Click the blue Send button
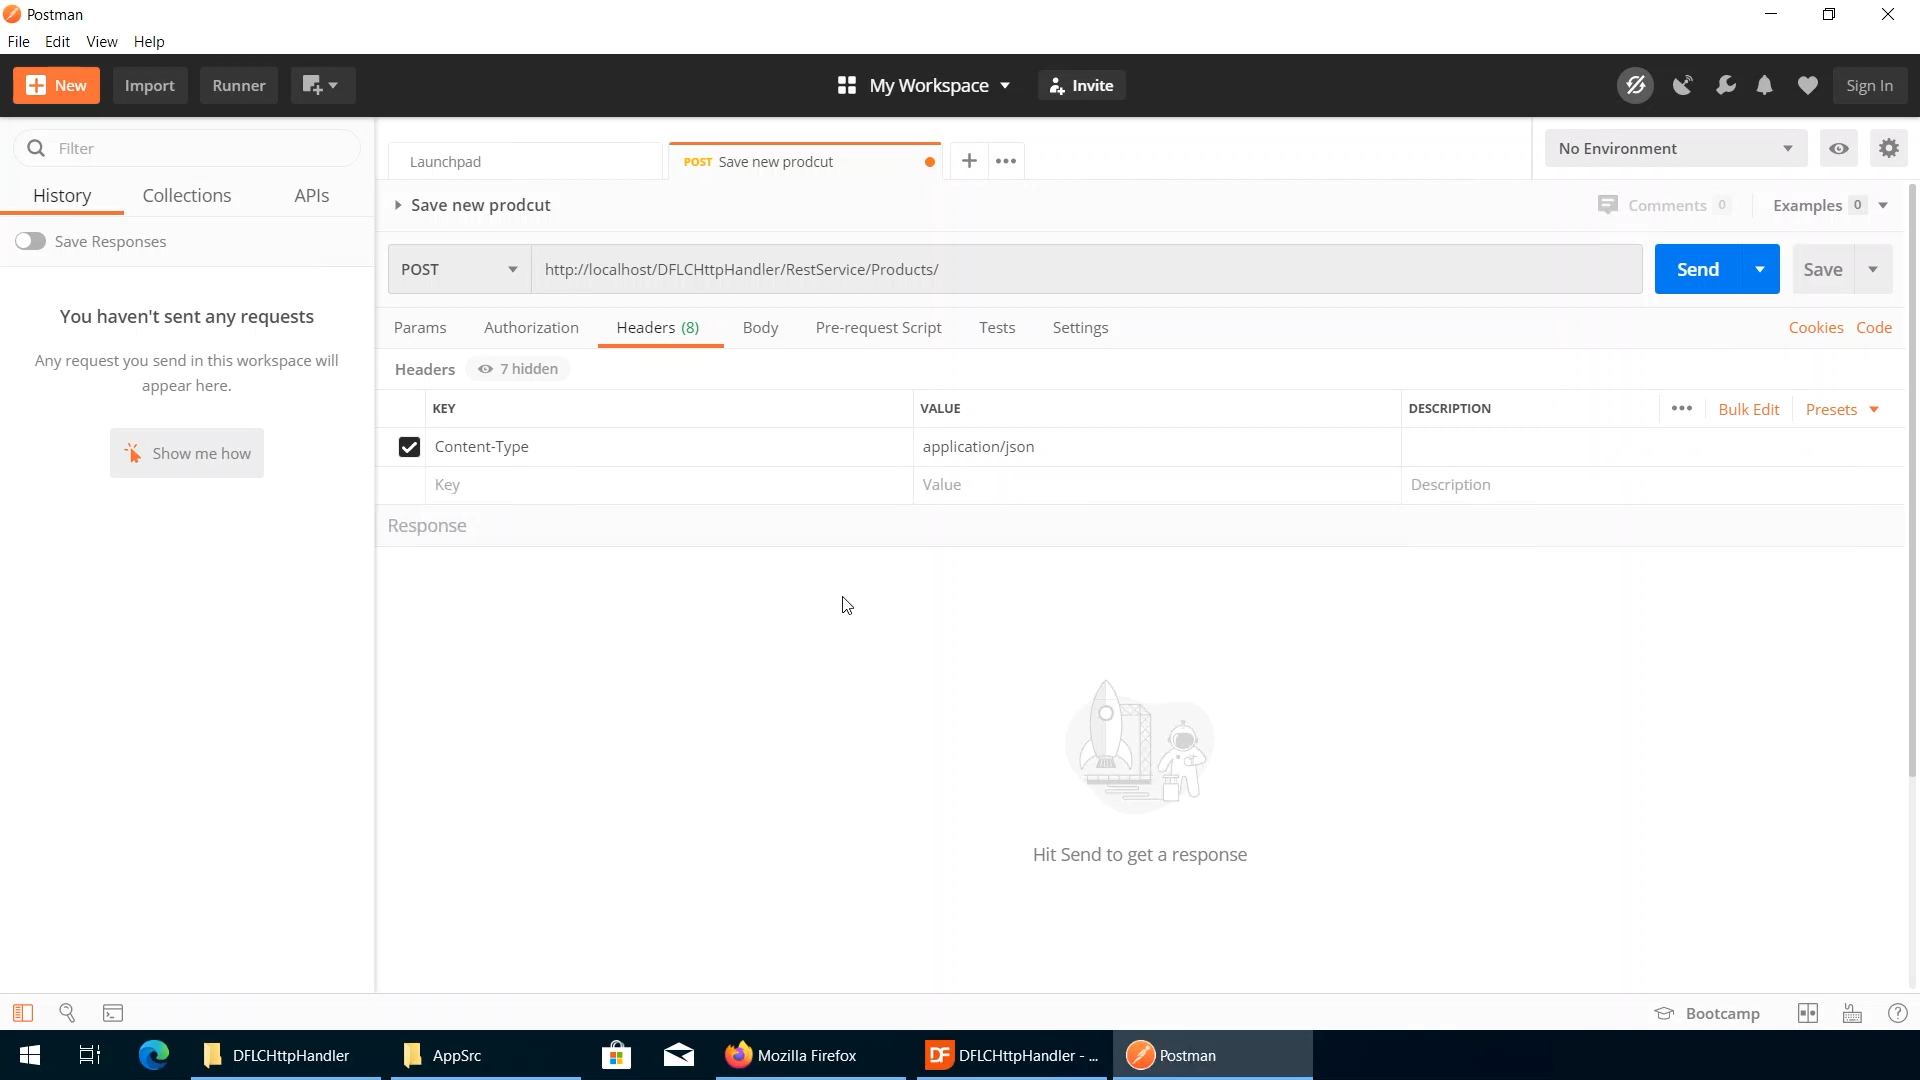The image size is (1920, 1080). pos(1697,270)
